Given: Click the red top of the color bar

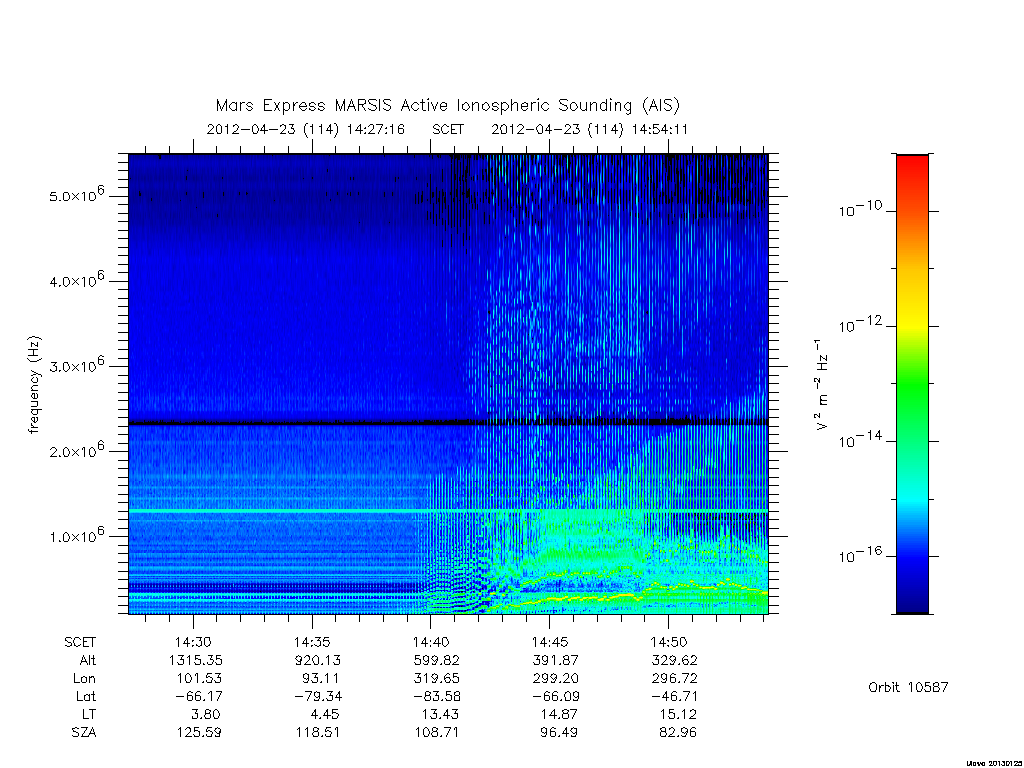Looking at the screenshot, I should [912, 170].
